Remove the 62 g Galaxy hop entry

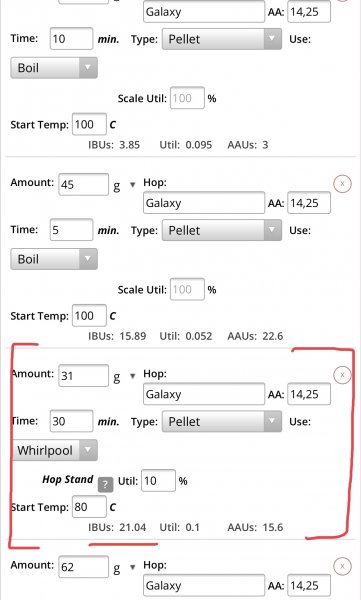click(x=342, y=566)
